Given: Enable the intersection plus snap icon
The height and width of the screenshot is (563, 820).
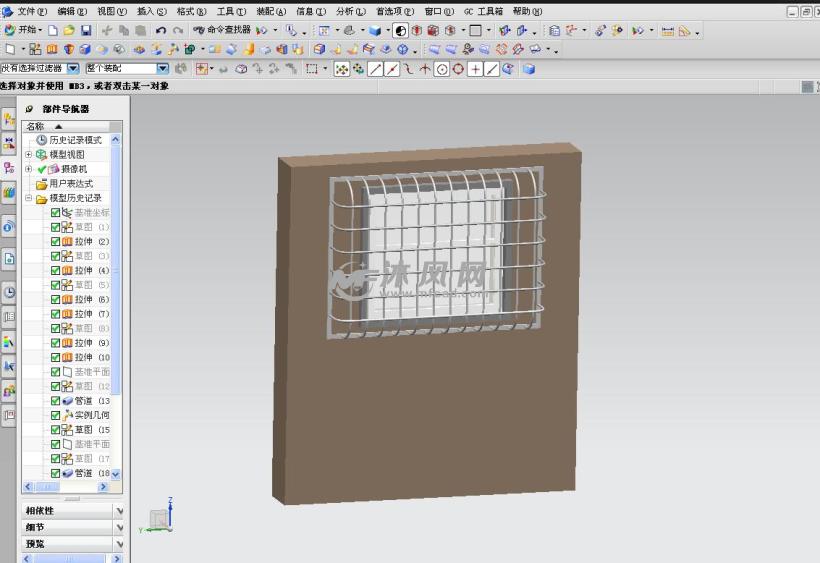Looking at the screenshot, I should coord(475,69).
